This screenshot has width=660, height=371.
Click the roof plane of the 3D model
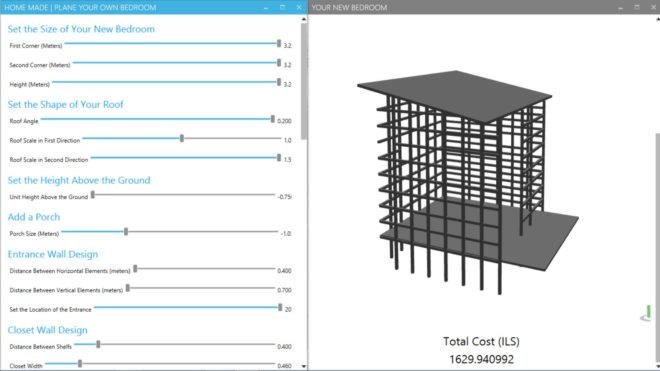[455, 96]
